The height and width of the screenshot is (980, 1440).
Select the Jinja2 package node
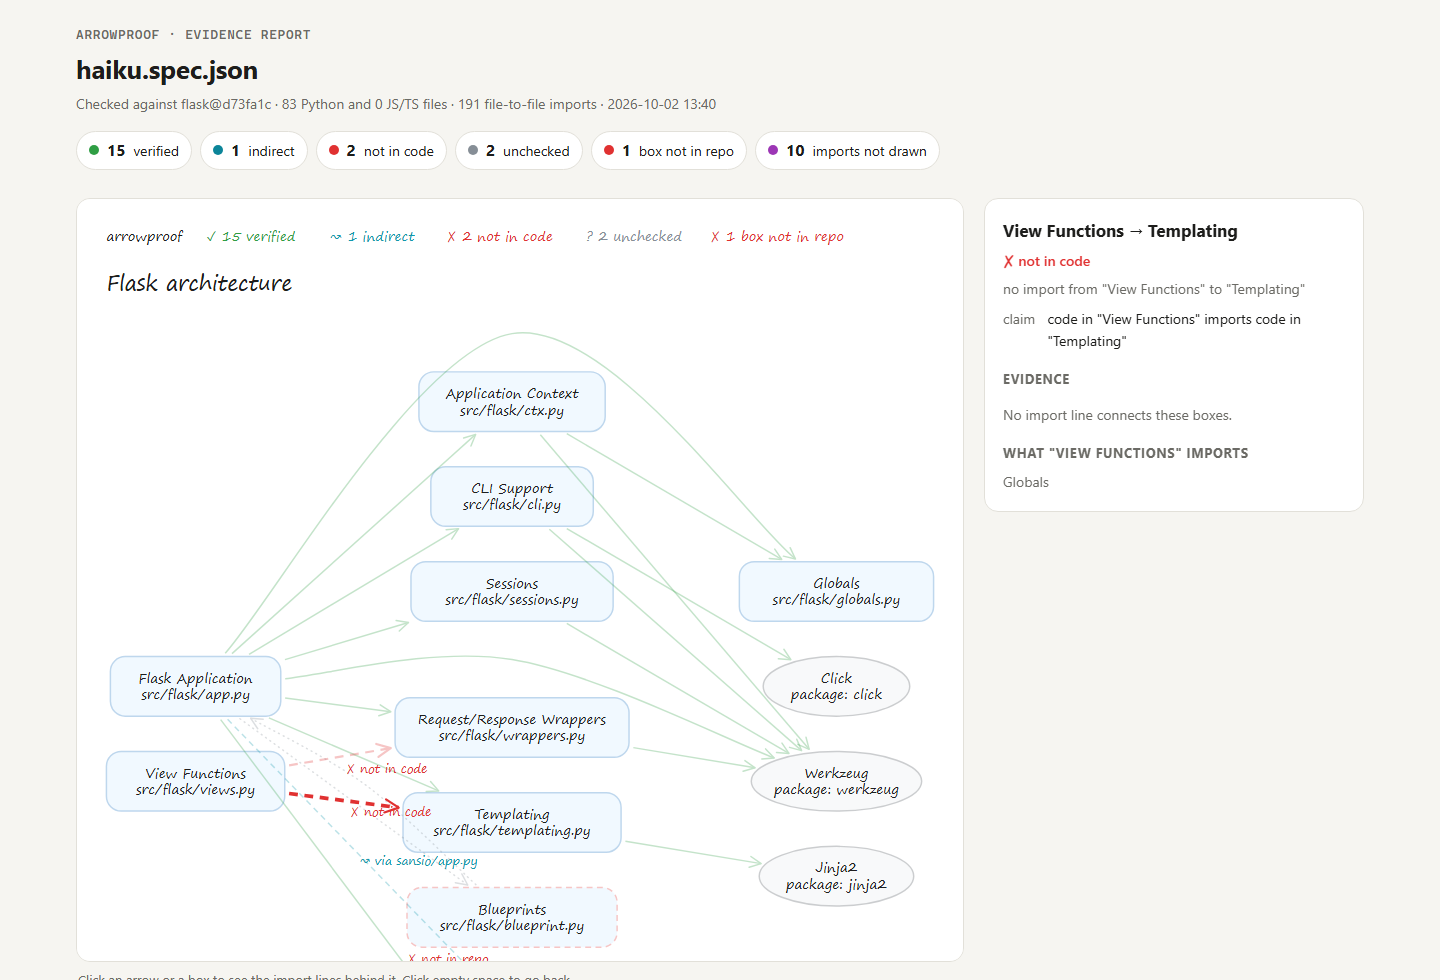click(836, 876)
